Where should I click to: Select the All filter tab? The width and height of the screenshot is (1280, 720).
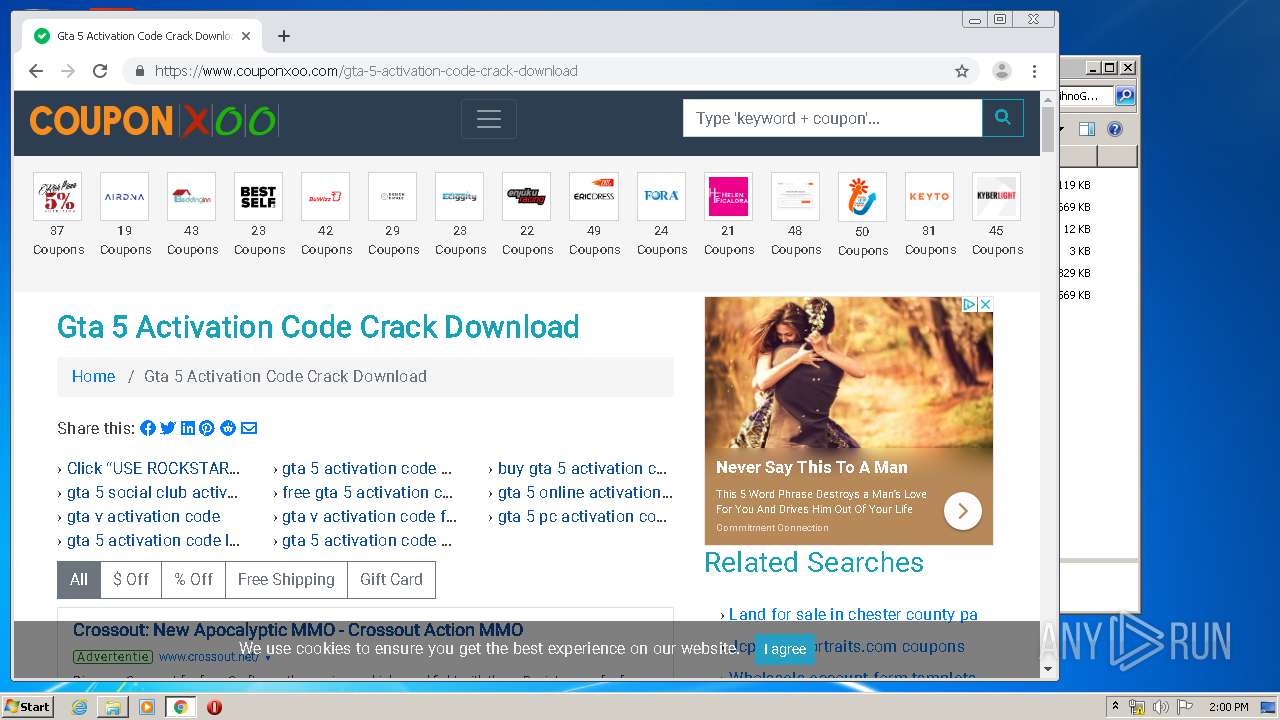(x=79, y=579)
